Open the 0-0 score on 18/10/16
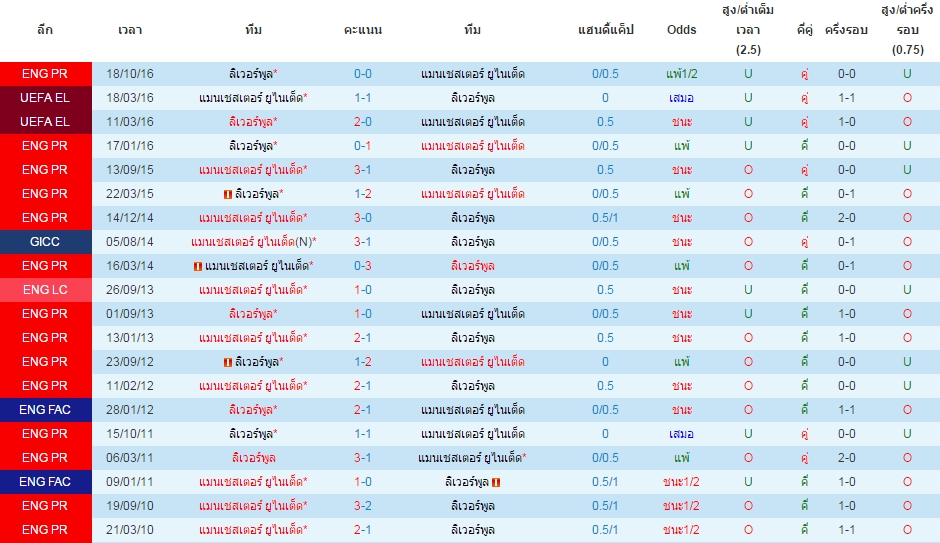The image size is (940, 543). coord(363,74)
